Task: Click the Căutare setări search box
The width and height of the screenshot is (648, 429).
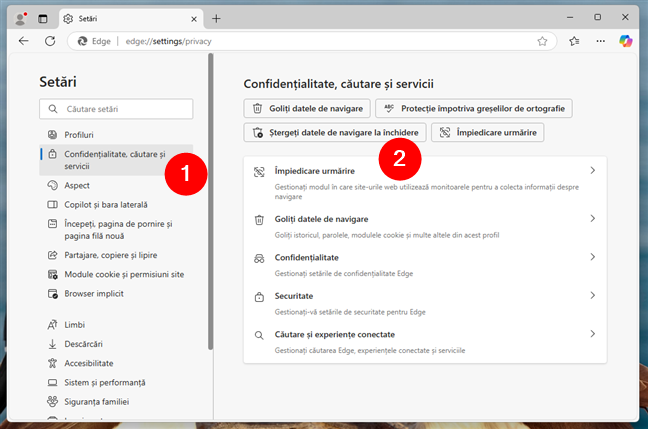Action: (116, 109)
